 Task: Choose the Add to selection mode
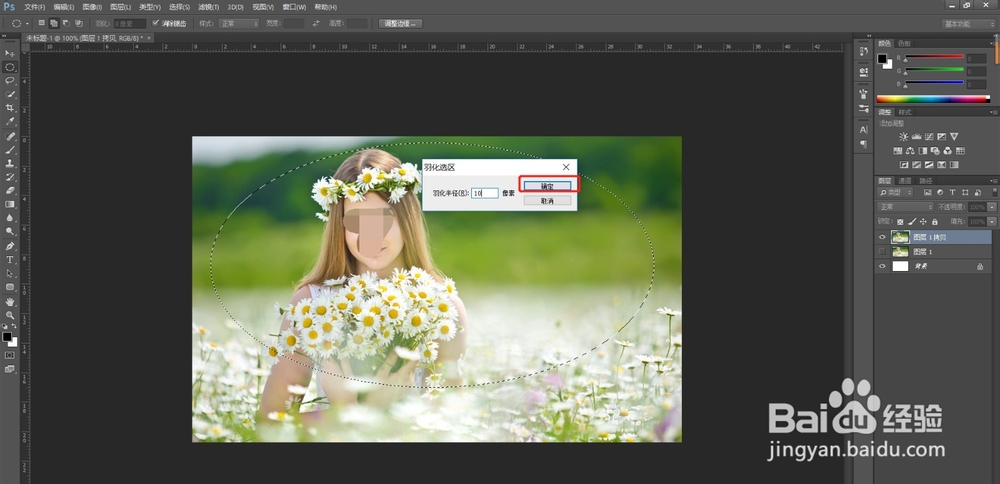click(54, 24)
